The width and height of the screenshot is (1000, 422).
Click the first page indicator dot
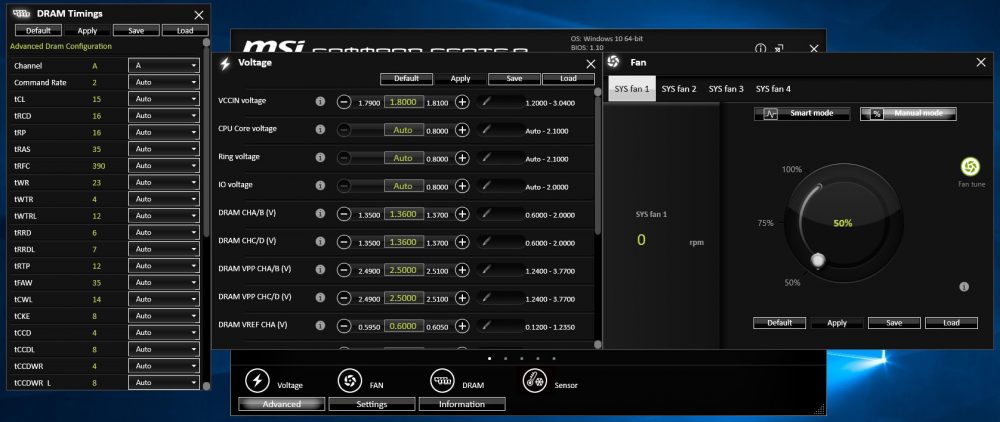[490, 358]
